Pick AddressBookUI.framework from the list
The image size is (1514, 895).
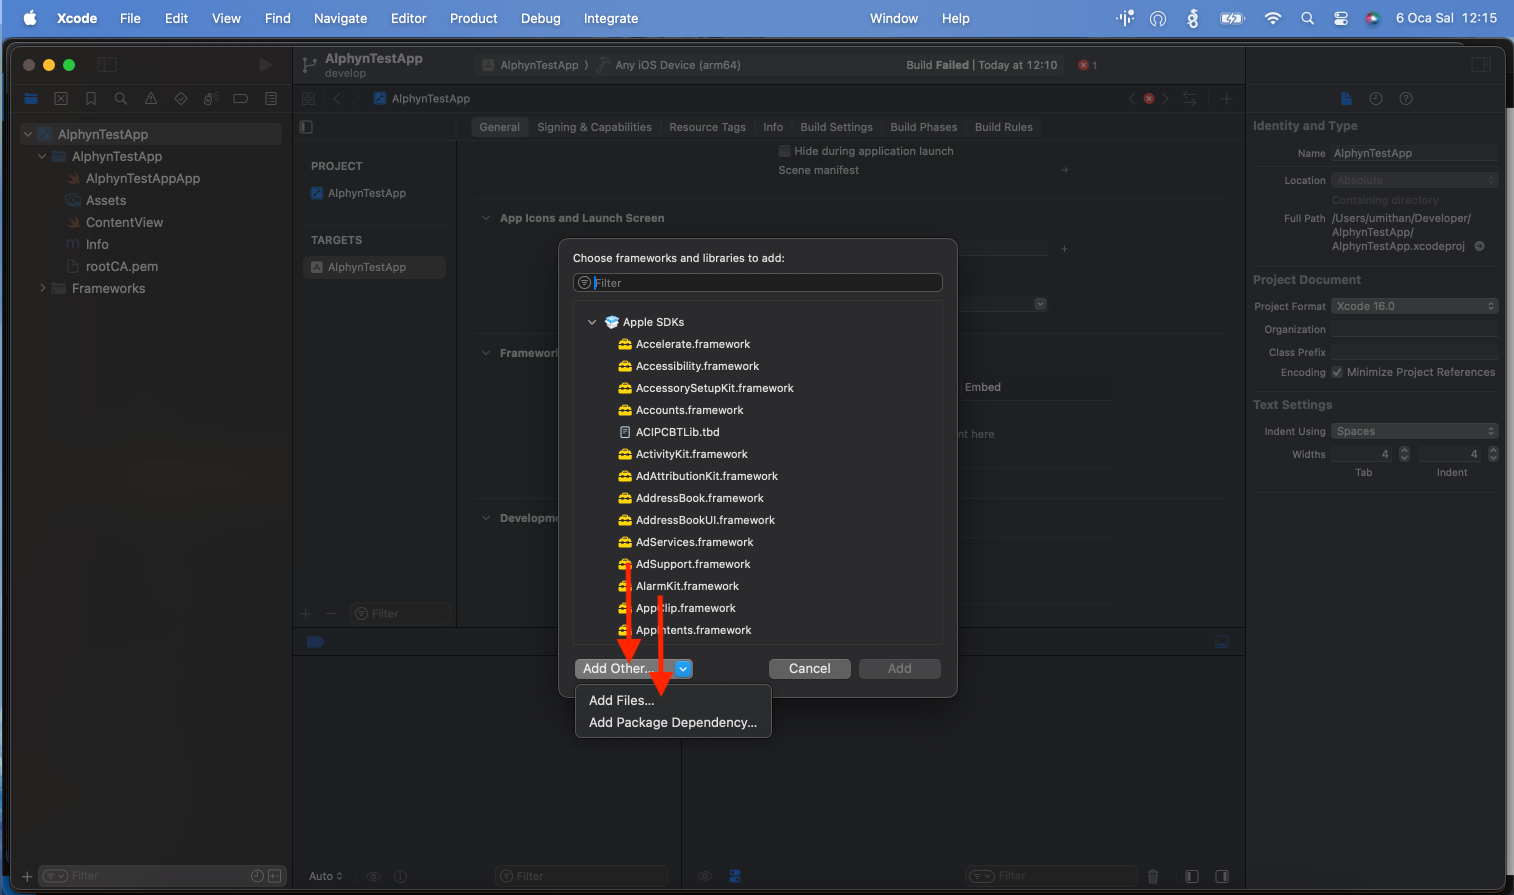tap(705, 520)
